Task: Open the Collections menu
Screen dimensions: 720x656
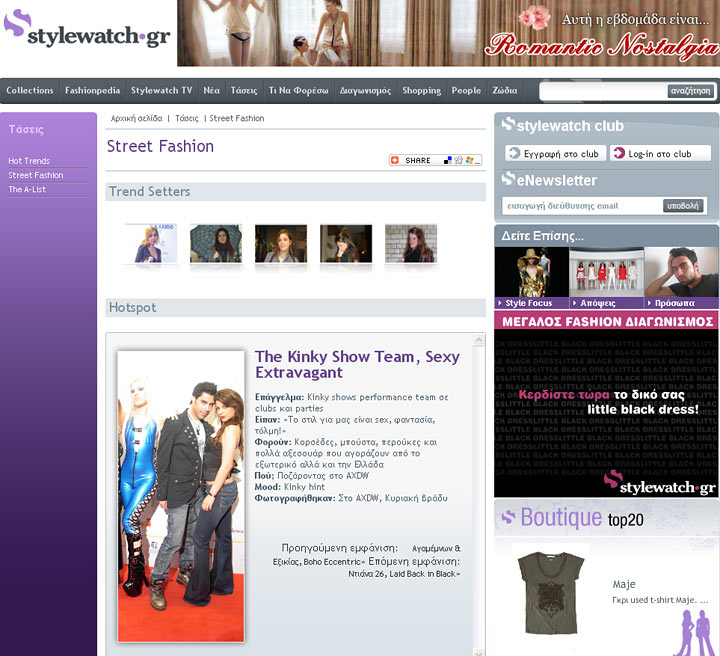Action: (30, 90)
